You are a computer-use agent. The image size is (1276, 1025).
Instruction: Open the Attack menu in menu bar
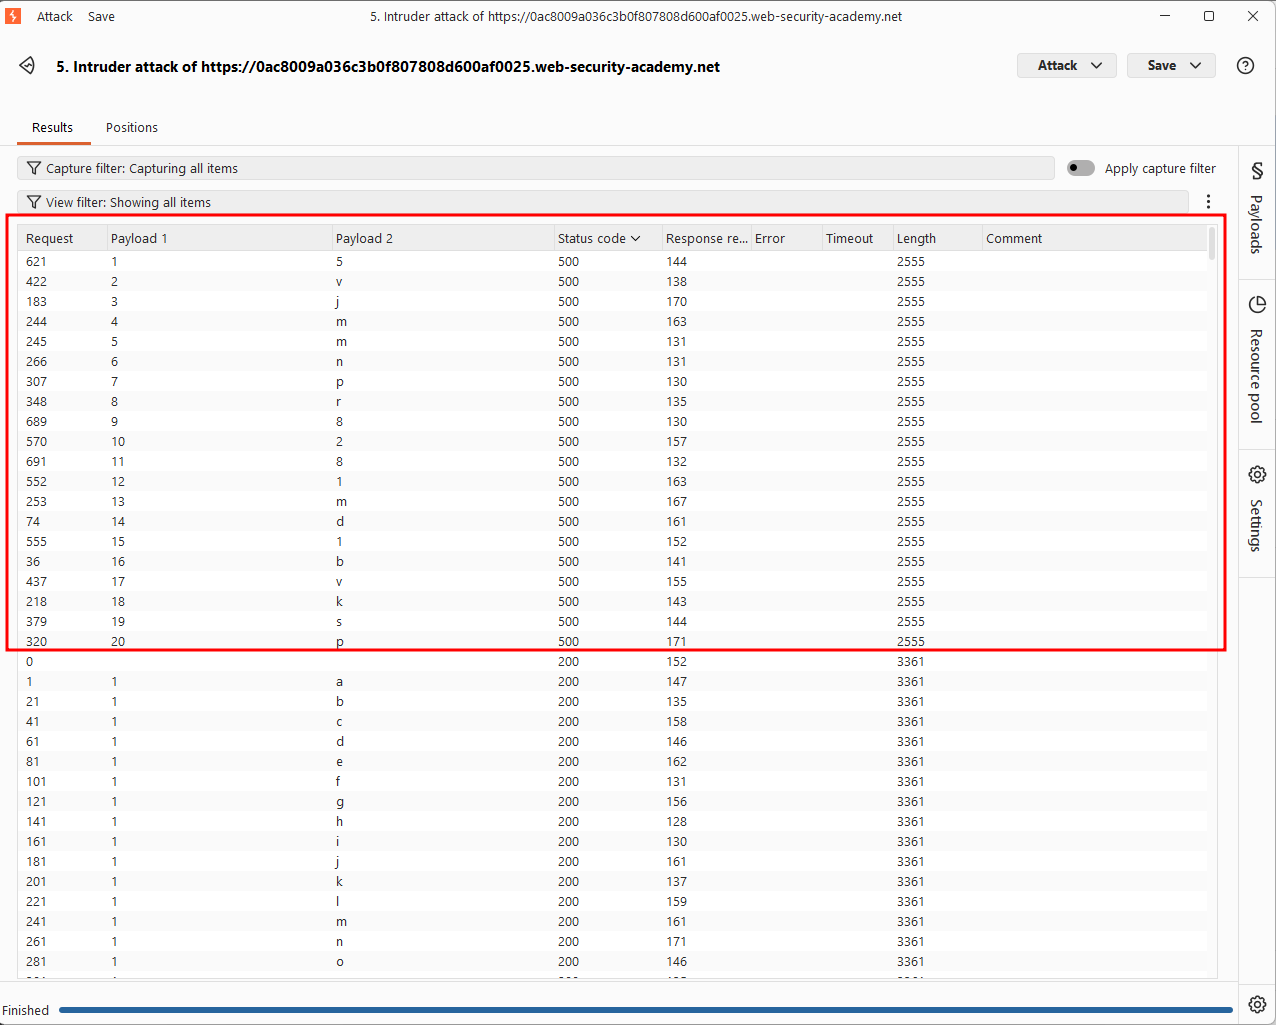[55, 16]
